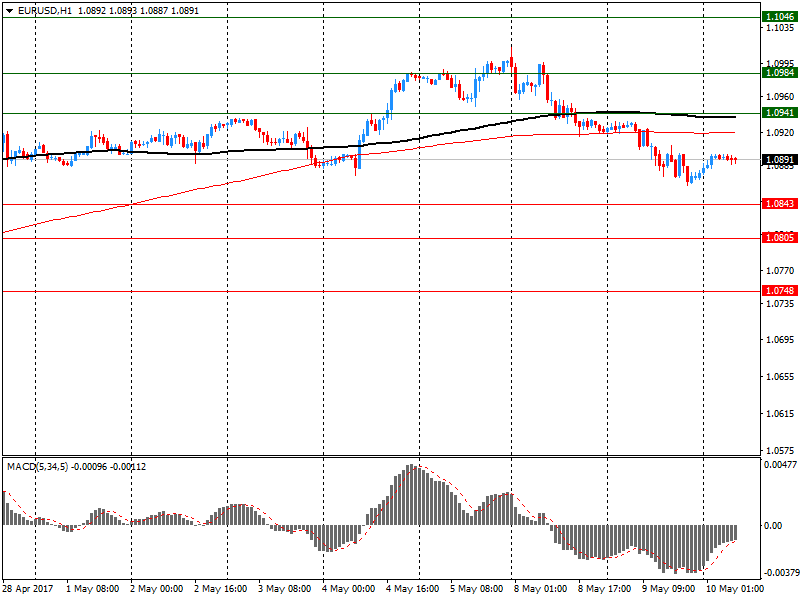Open the chart menu triangle beside EURUSD,H1
This screenshot has height=600, width=800.
9,11
